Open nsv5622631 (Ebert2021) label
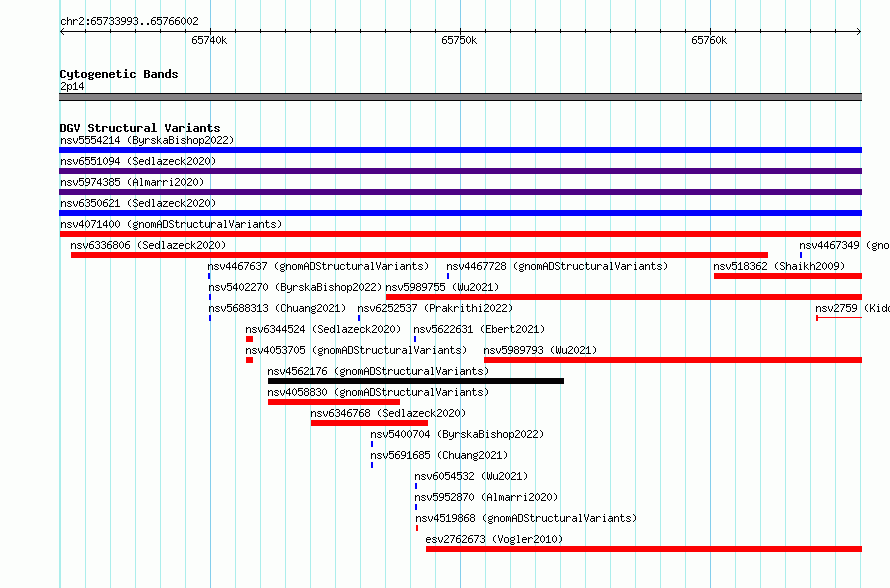The height and width of the screenshot is (588, 890). click(x=479, y=329)
